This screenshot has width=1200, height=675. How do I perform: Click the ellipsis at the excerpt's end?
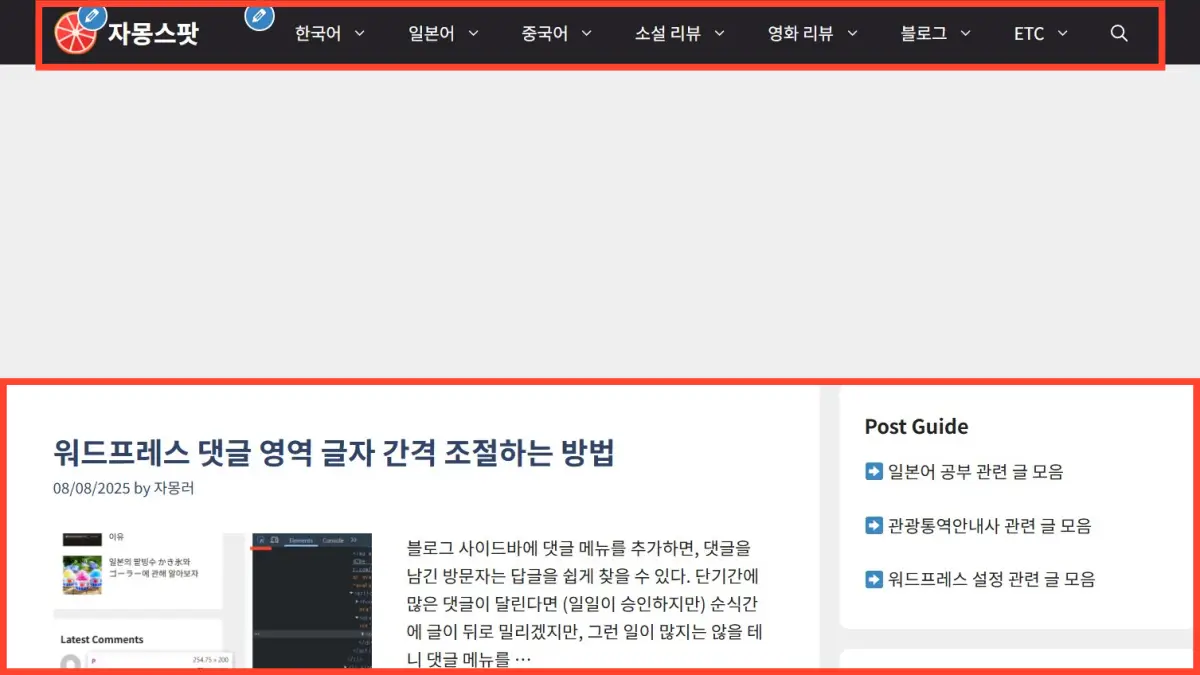pos(522,659)
